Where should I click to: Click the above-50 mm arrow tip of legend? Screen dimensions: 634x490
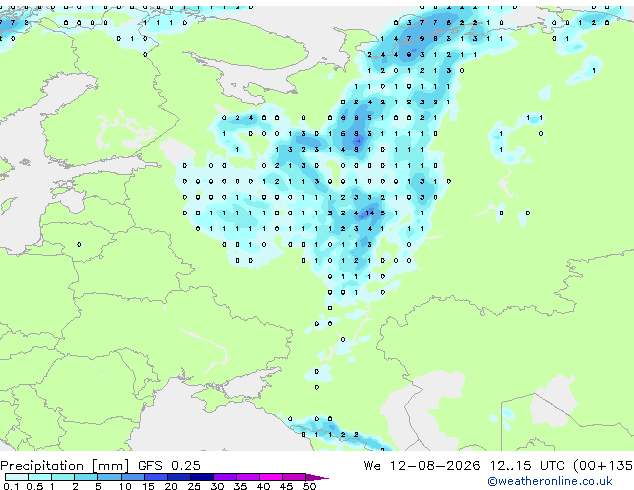click(317, 477)
